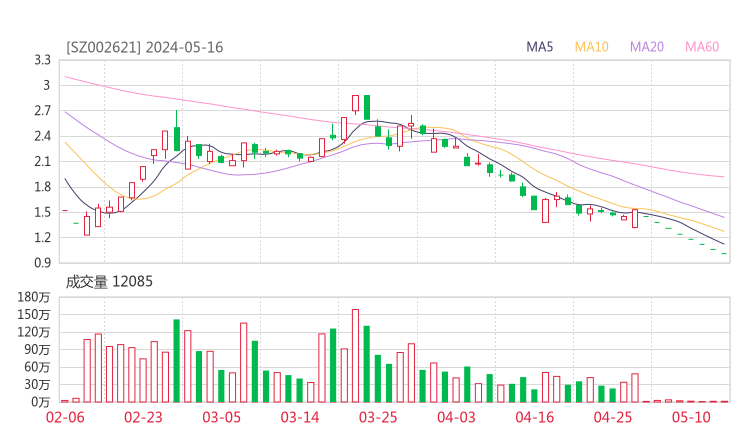Click the 1.5 price axis value

pos(42,212)
